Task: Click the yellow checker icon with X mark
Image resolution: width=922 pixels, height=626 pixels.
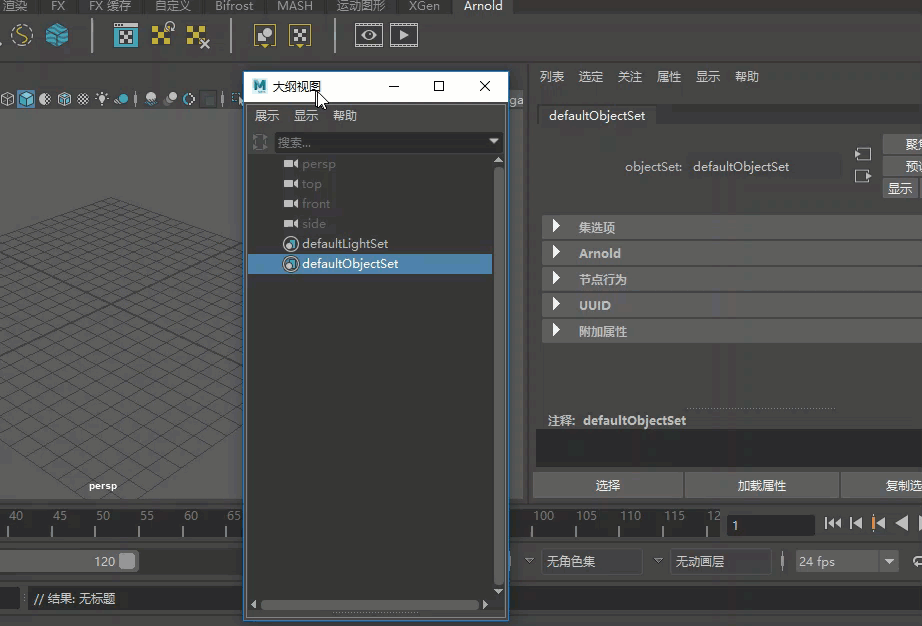Action: click(x=198, y=36)
